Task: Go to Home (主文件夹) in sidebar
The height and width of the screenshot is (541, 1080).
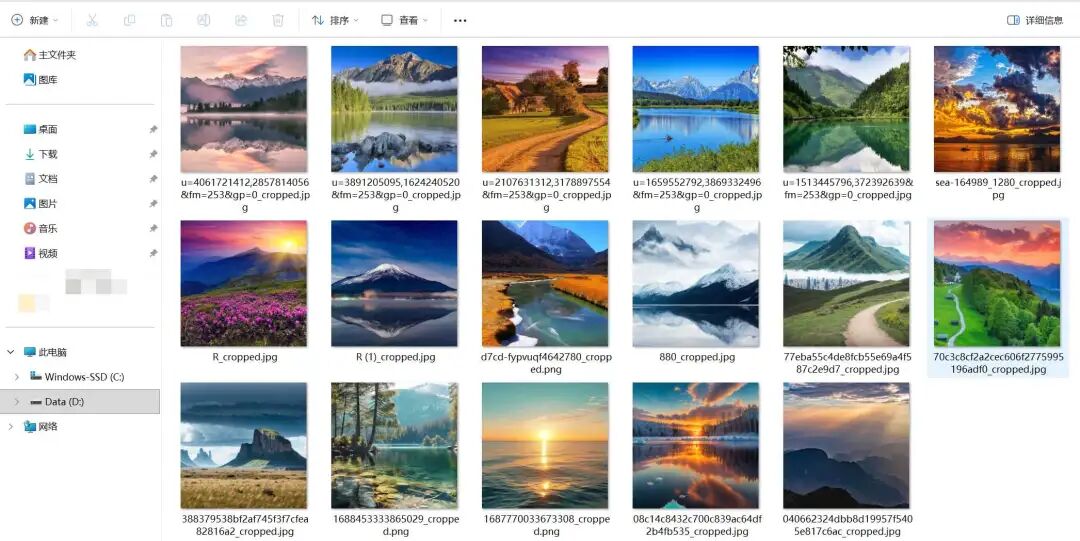Action: 50,55
